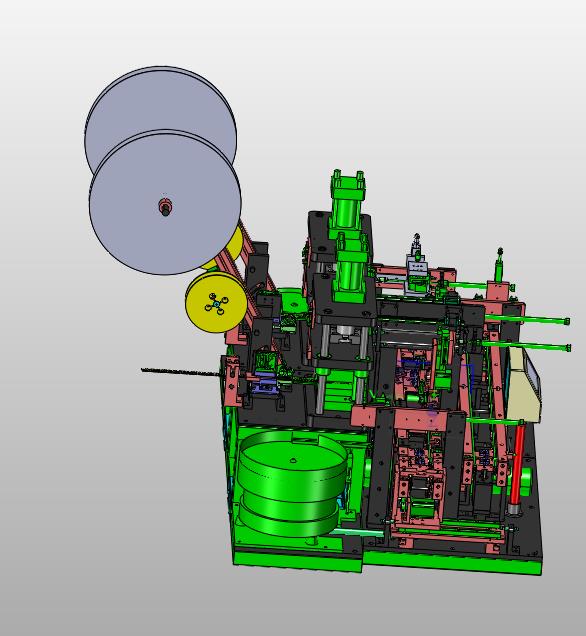The height and width of the screenshot is (636, 586).
Task: Select the front large gray reel disc
Action: coord(165,202)
